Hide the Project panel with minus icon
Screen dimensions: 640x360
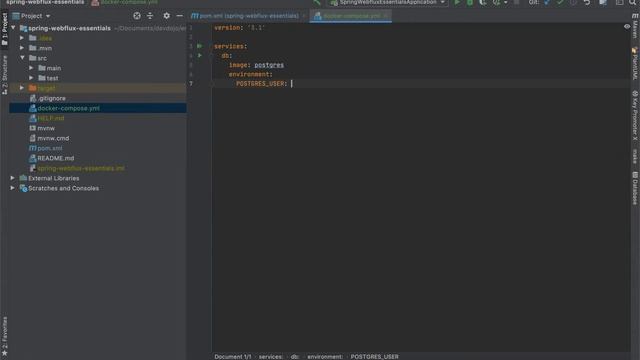tap(180, 16)
